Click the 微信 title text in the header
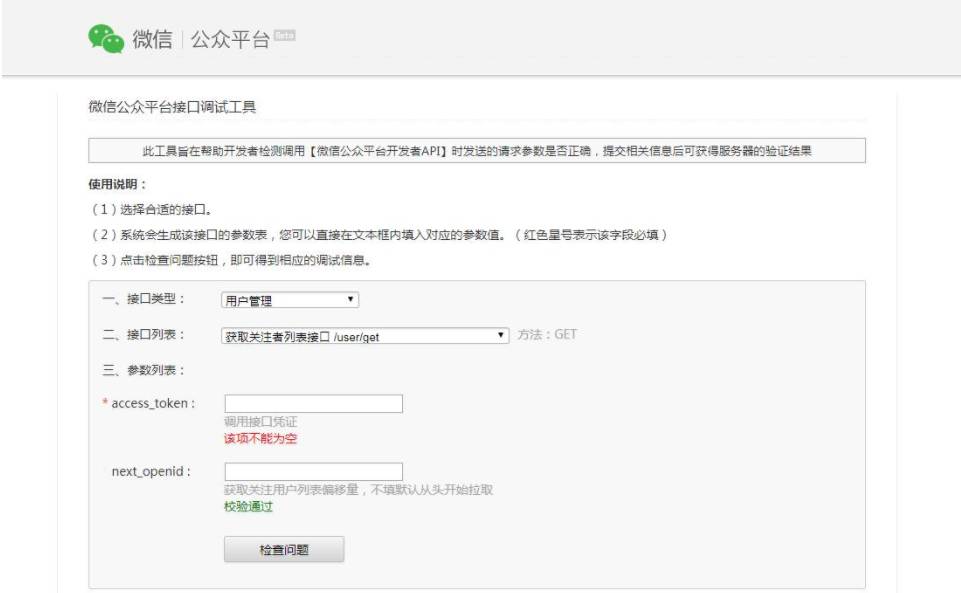Image resolution: width=961 pixels, height=593 pixels. click(153, 39)
